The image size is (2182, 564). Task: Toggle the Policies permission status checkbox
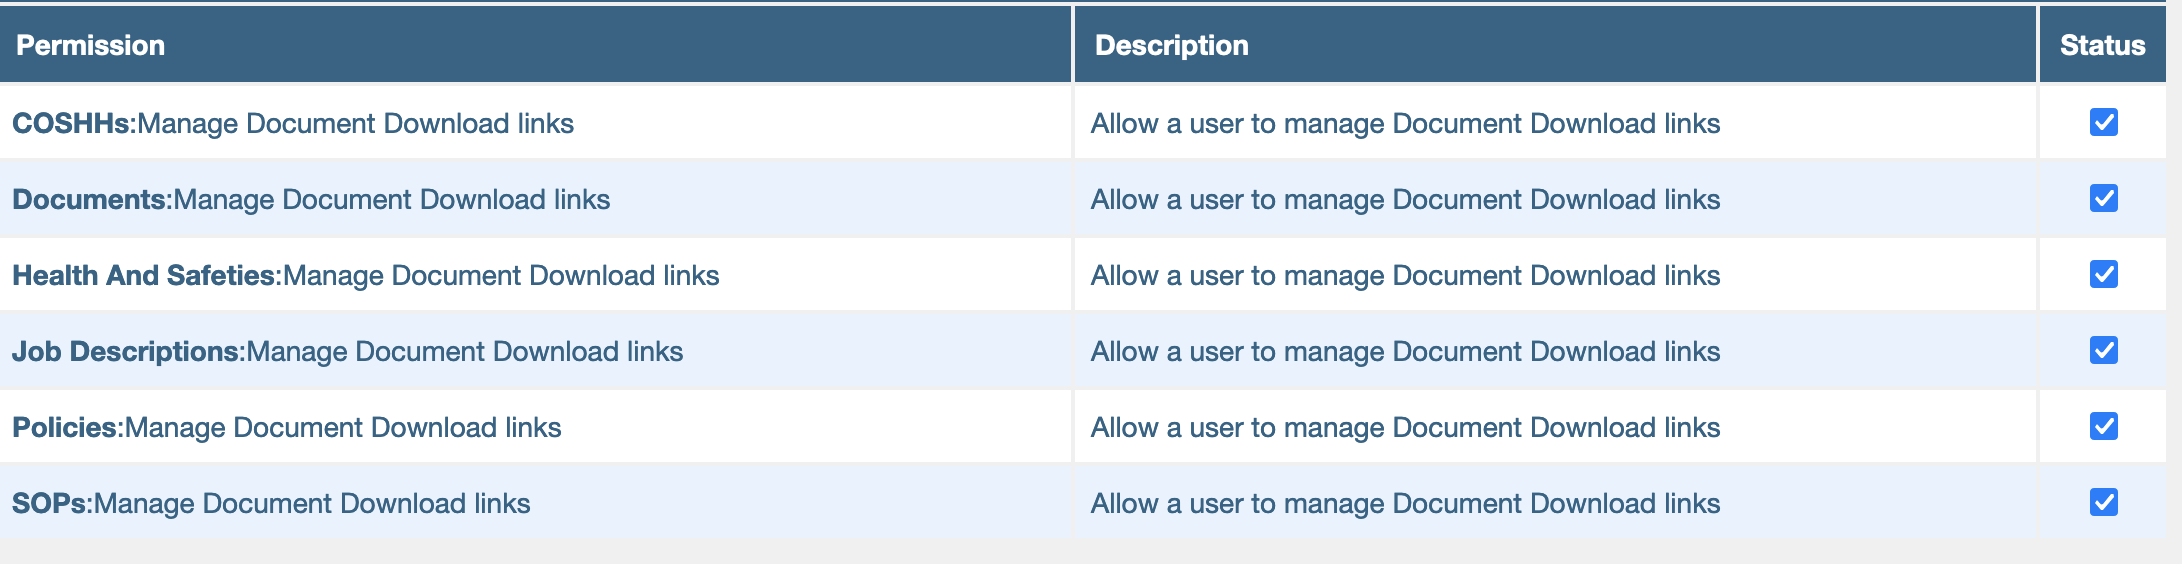click(x=2103, y=426)
